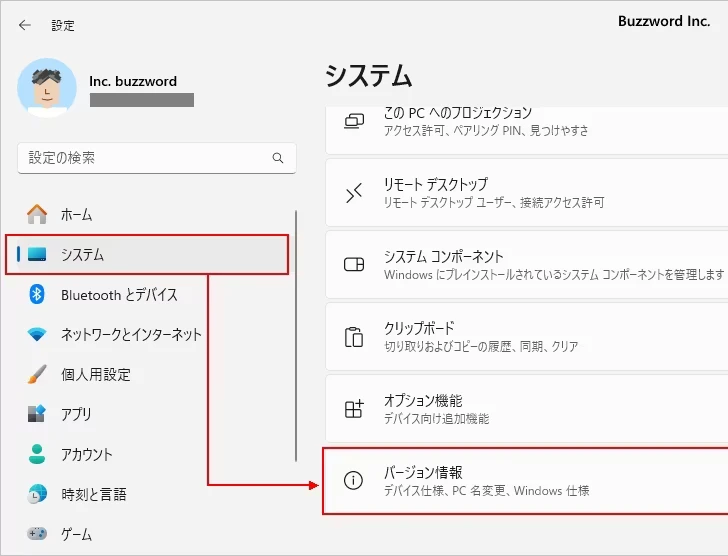Click the ゲーム controller icon
The width and height of the screenshot is (728, 556).
coord(37,534)
